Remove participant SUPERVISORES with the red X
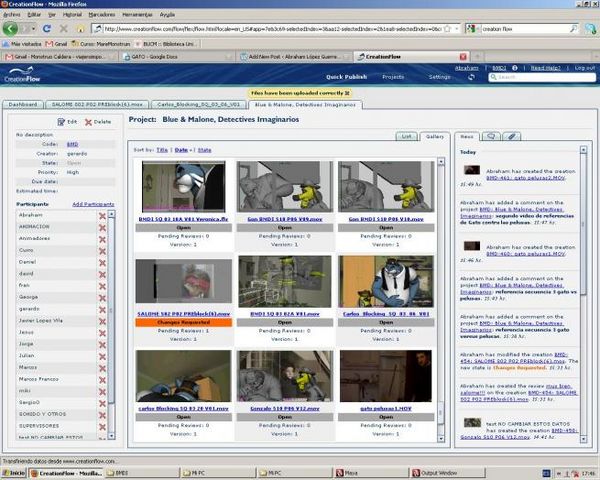Screen dimensions: 600x480 point(102,427)
